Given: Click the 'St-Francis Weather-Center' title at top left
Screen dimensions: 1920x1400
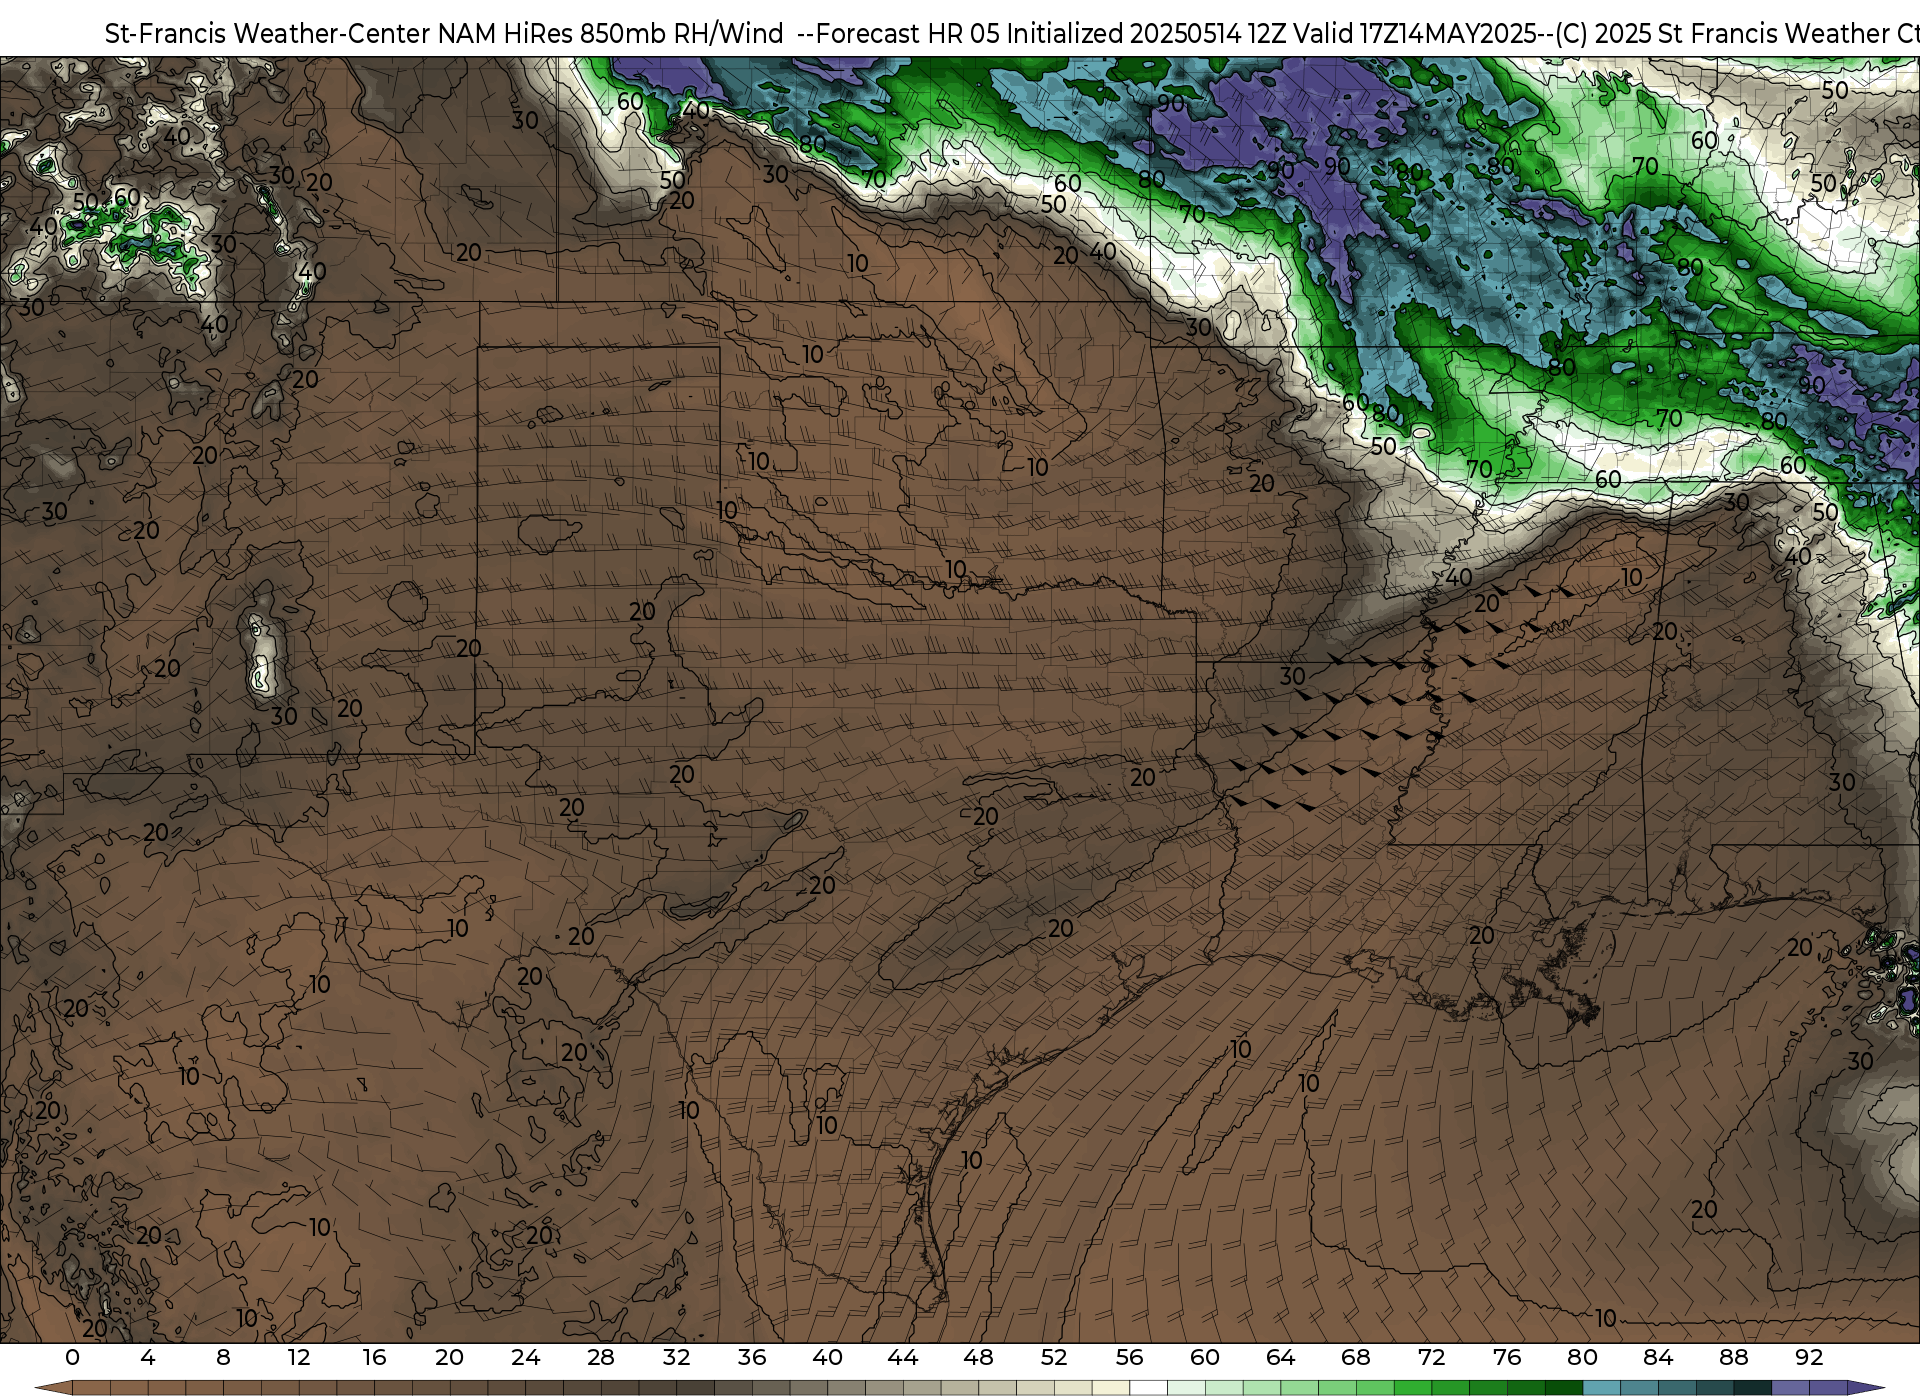Looking at the screenshot, I should 268,34.
